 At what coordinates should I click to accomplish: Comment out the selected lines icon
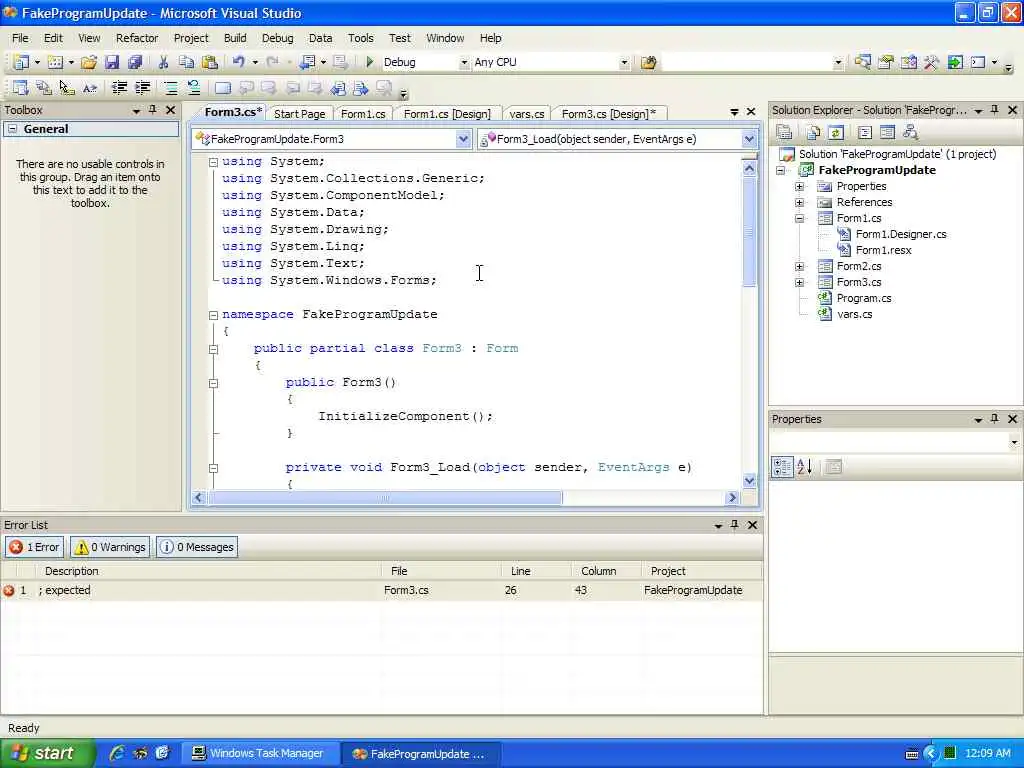click(x=170, y=88)
